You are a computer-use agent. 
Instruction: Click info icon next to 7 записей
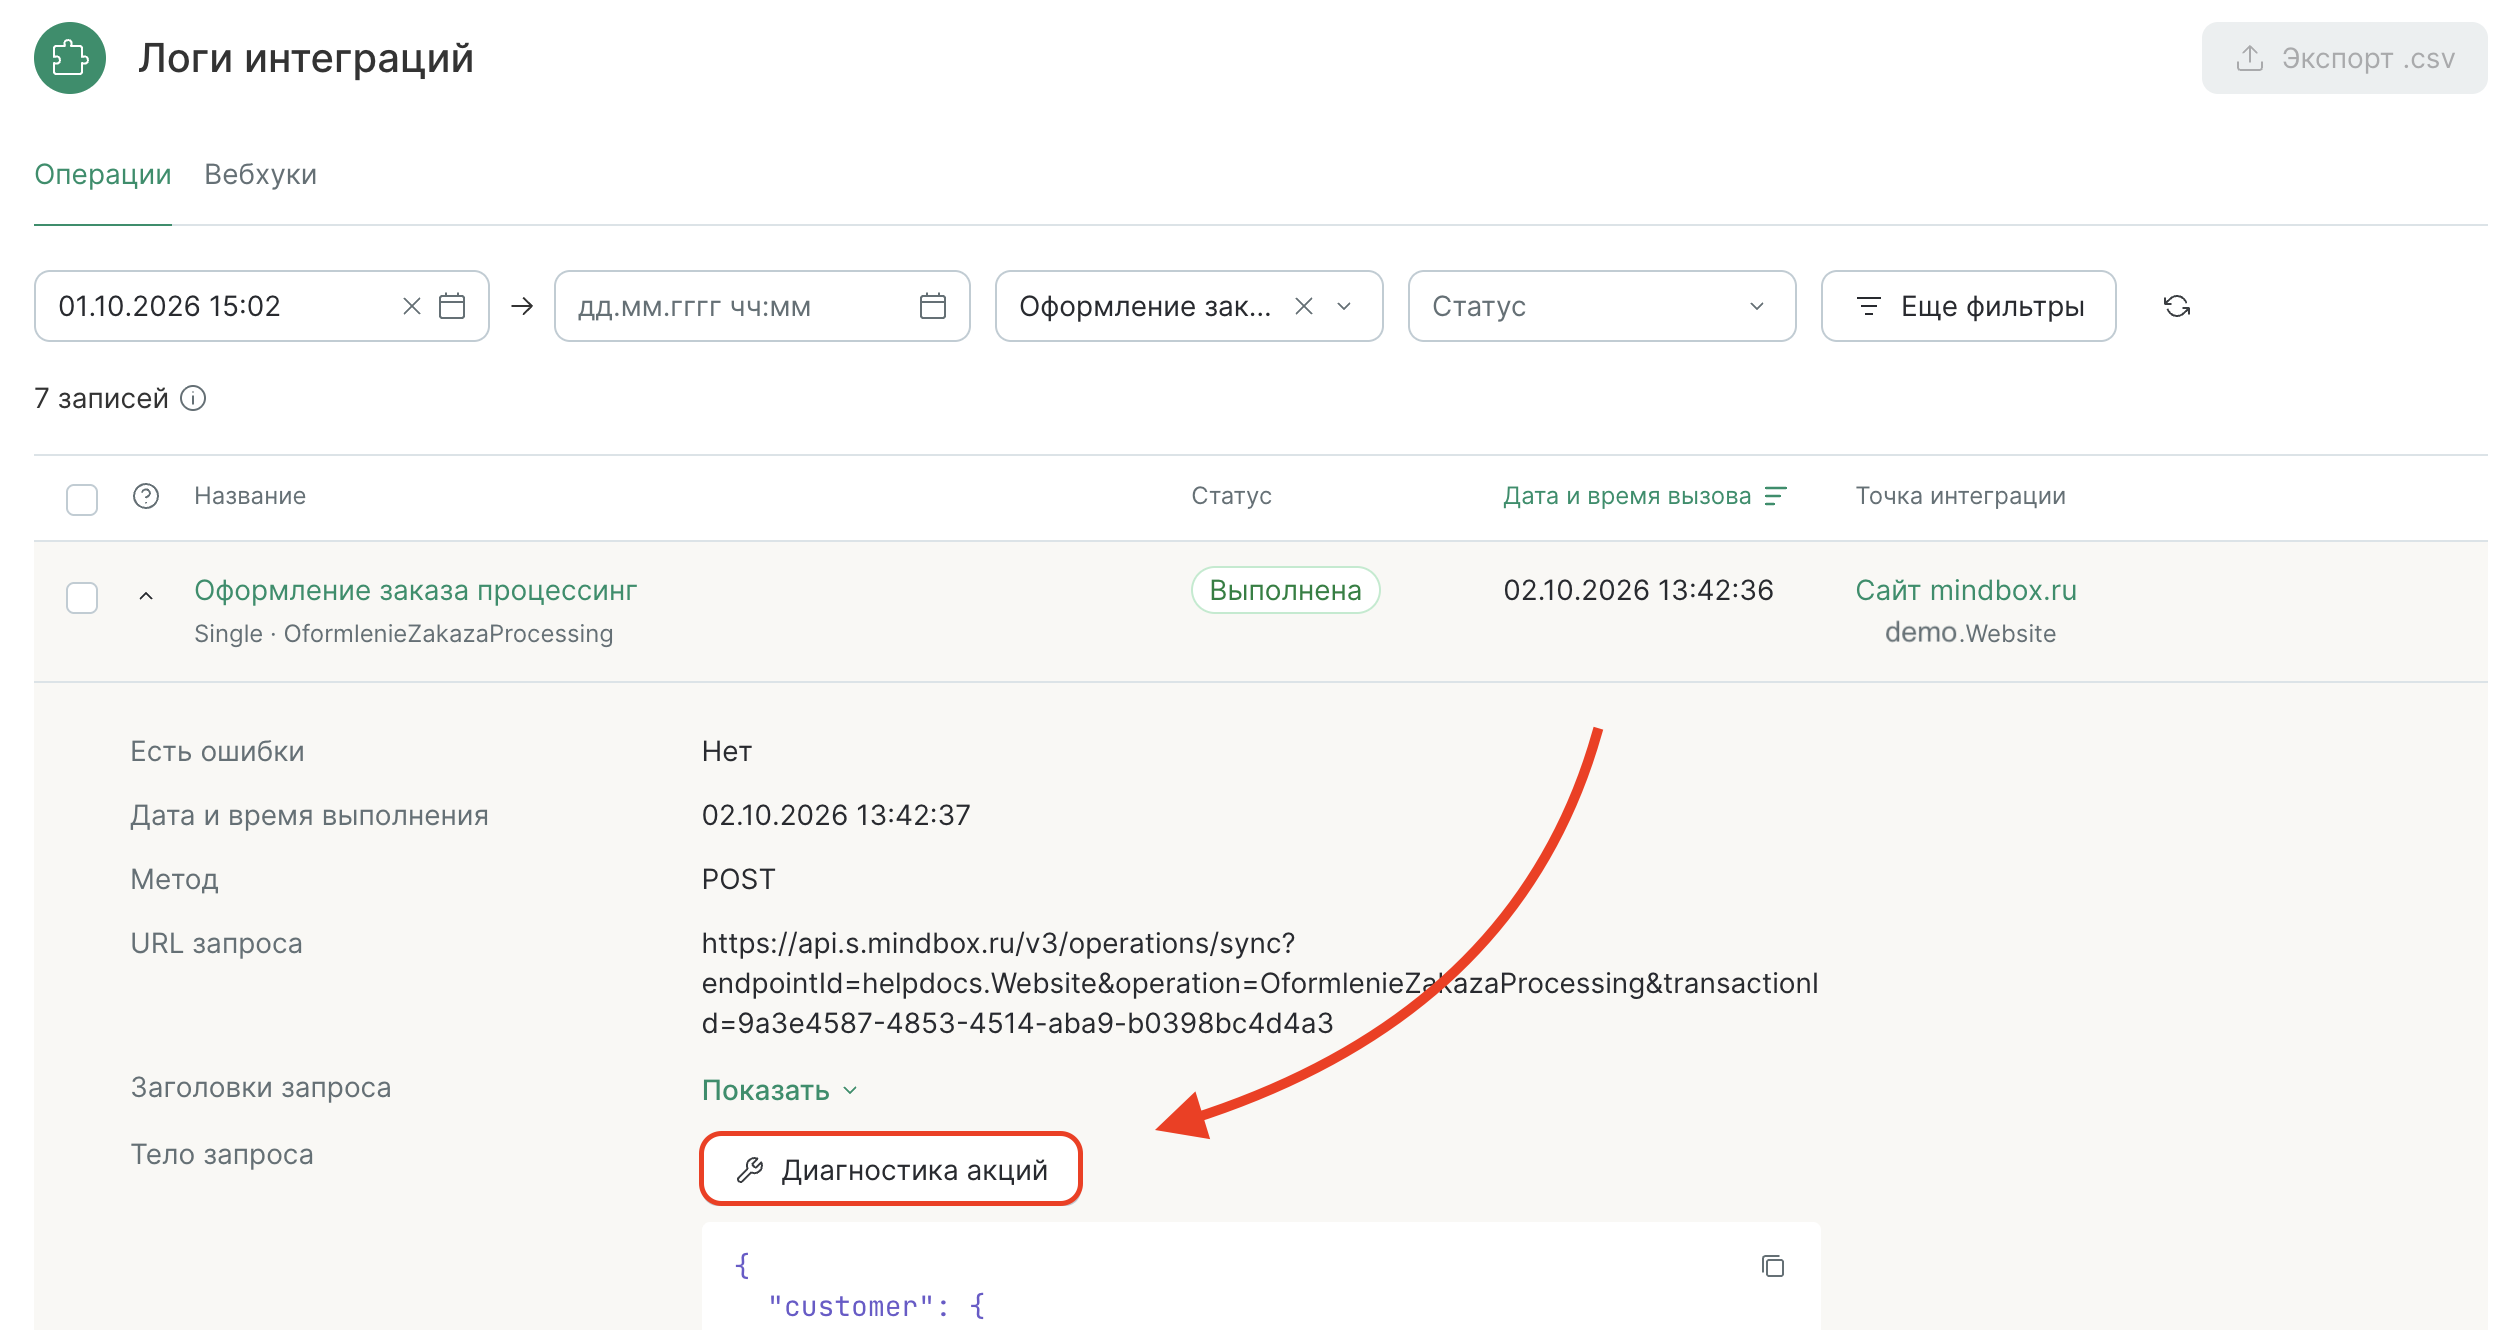(x=193, y=398)
